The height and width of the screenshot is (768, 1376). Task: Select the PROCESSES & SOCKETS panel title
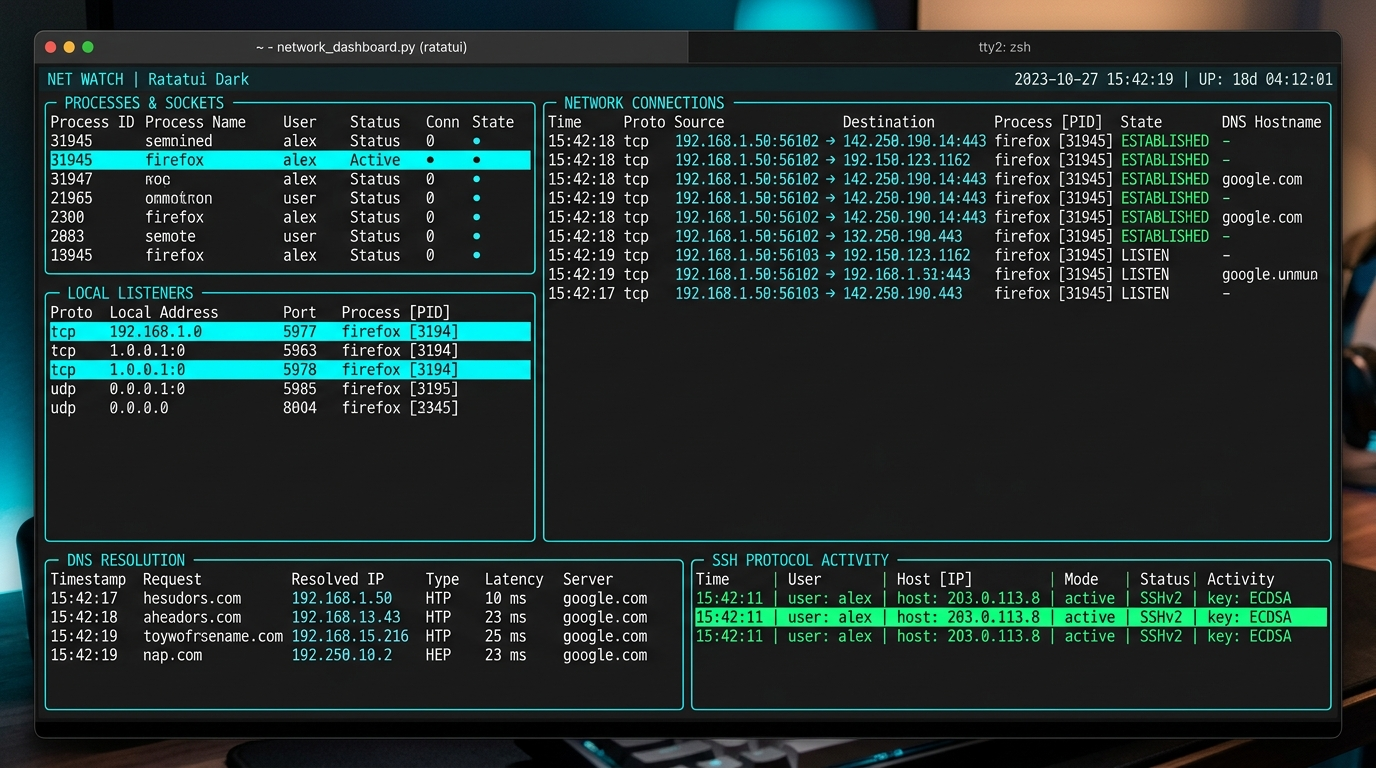click(x=144, y=103)
